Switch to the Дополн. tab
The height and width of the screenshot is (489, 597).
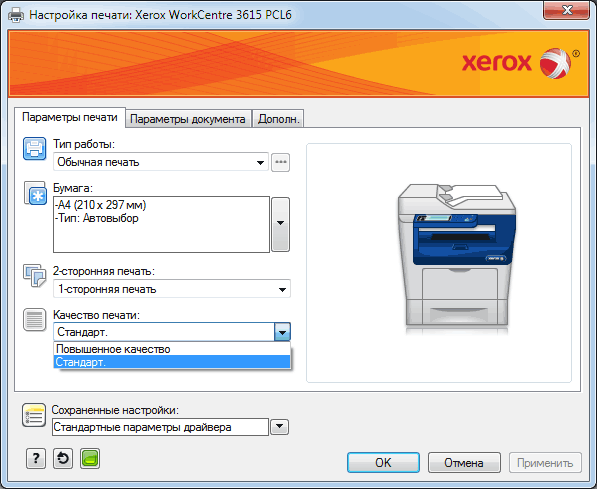278,119
